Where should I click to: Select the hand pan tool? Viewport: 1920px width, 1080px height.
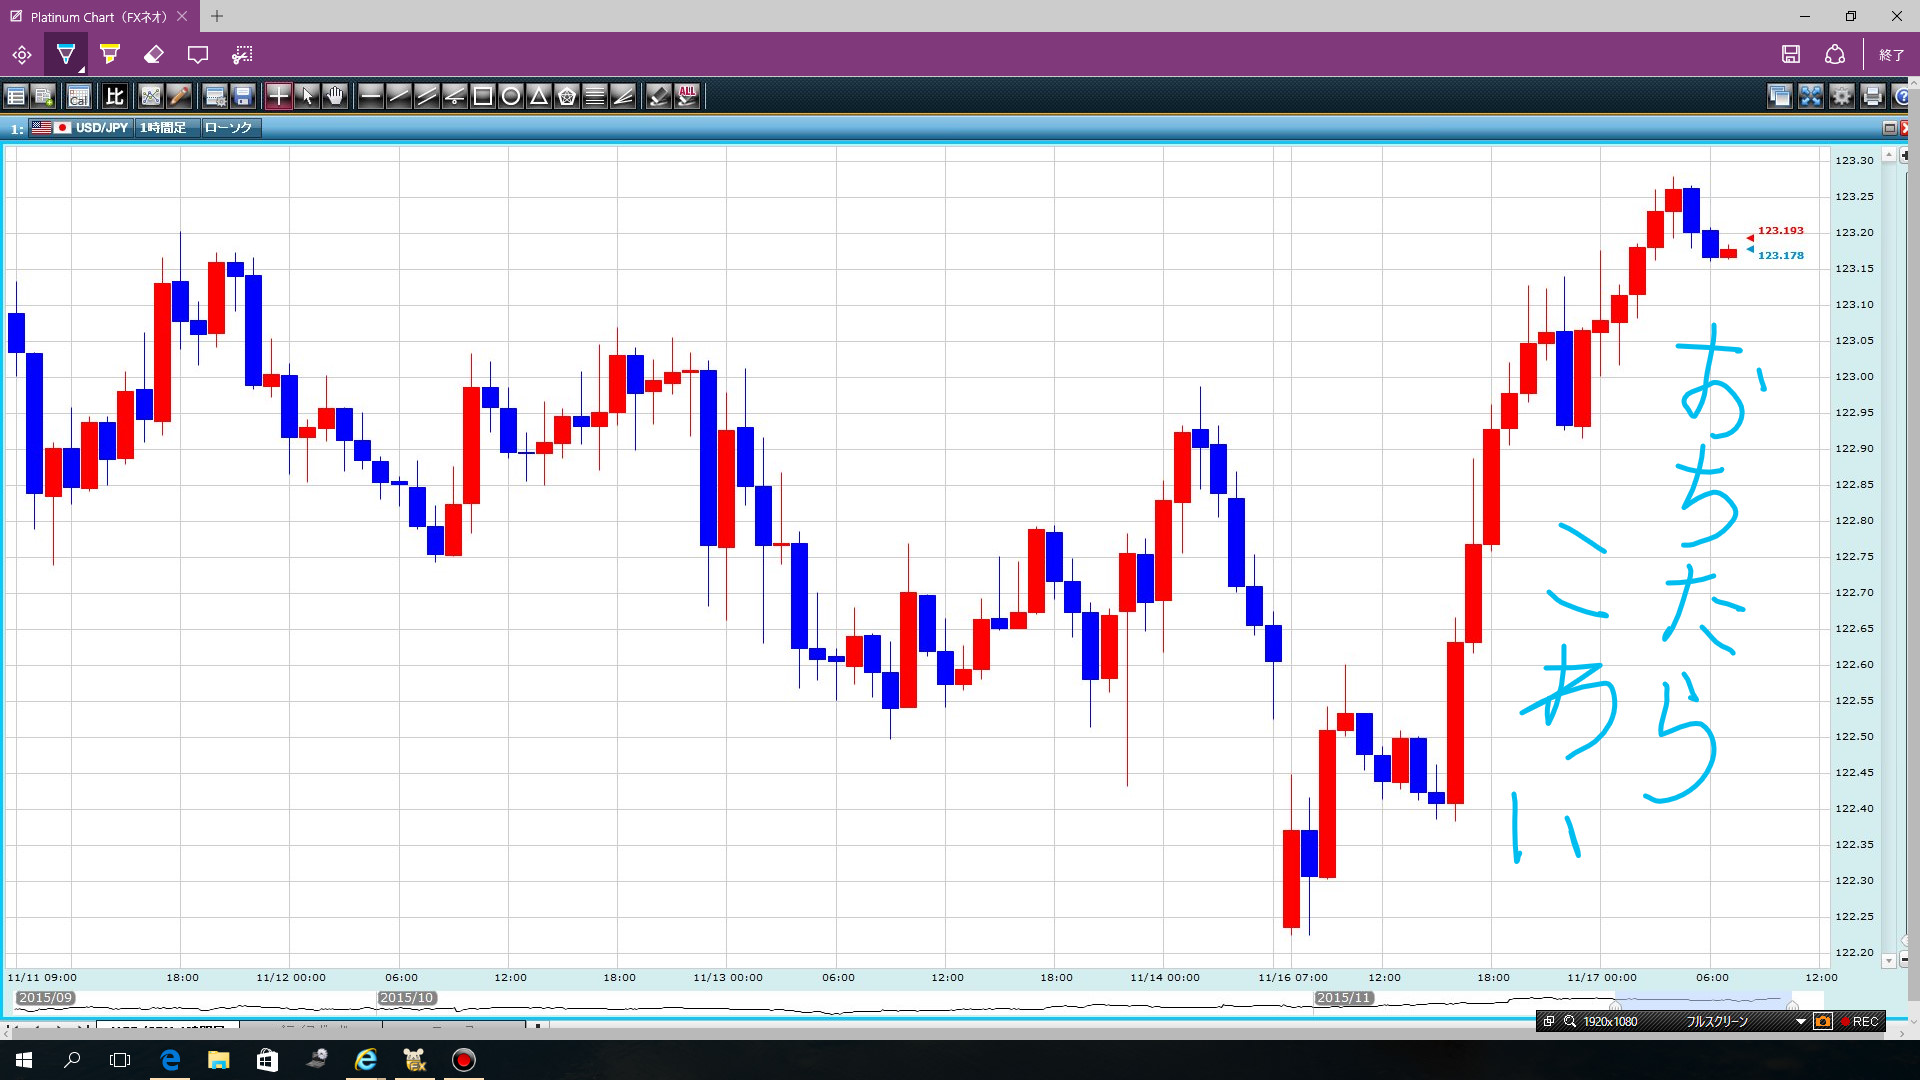[335, 96]
